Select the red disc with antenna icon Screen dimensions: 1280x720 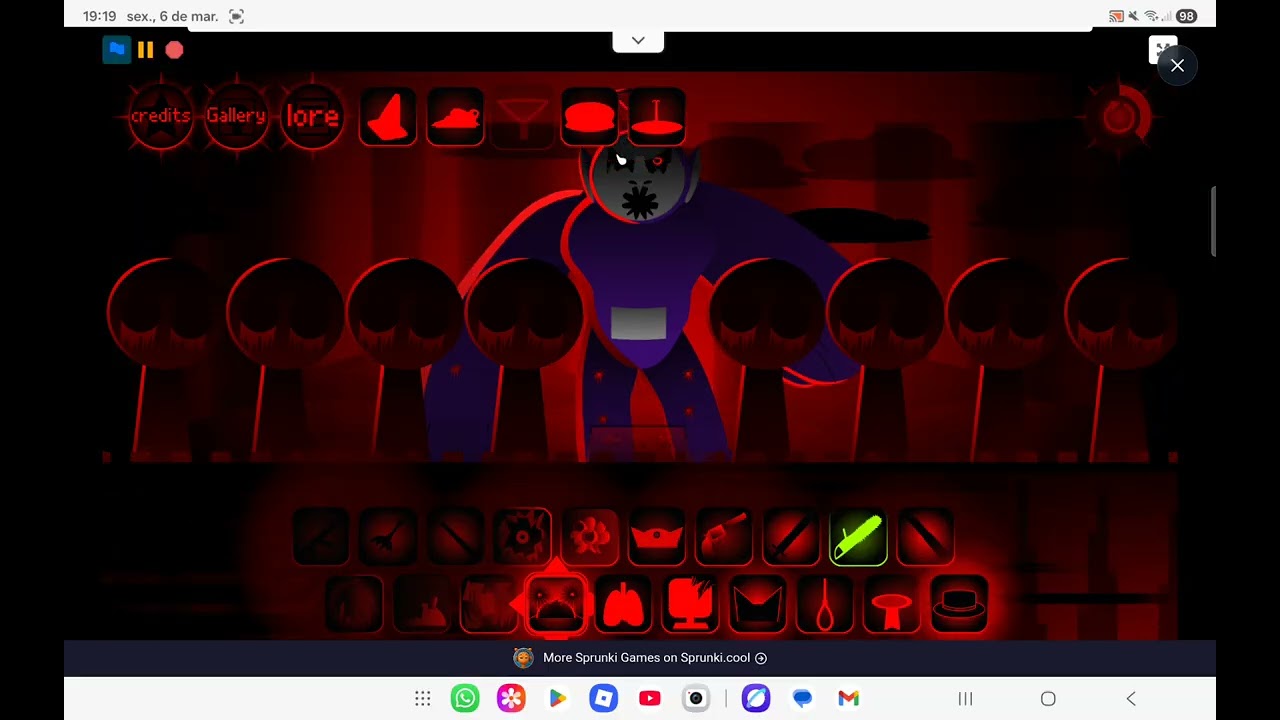click(x=657, y=116)
